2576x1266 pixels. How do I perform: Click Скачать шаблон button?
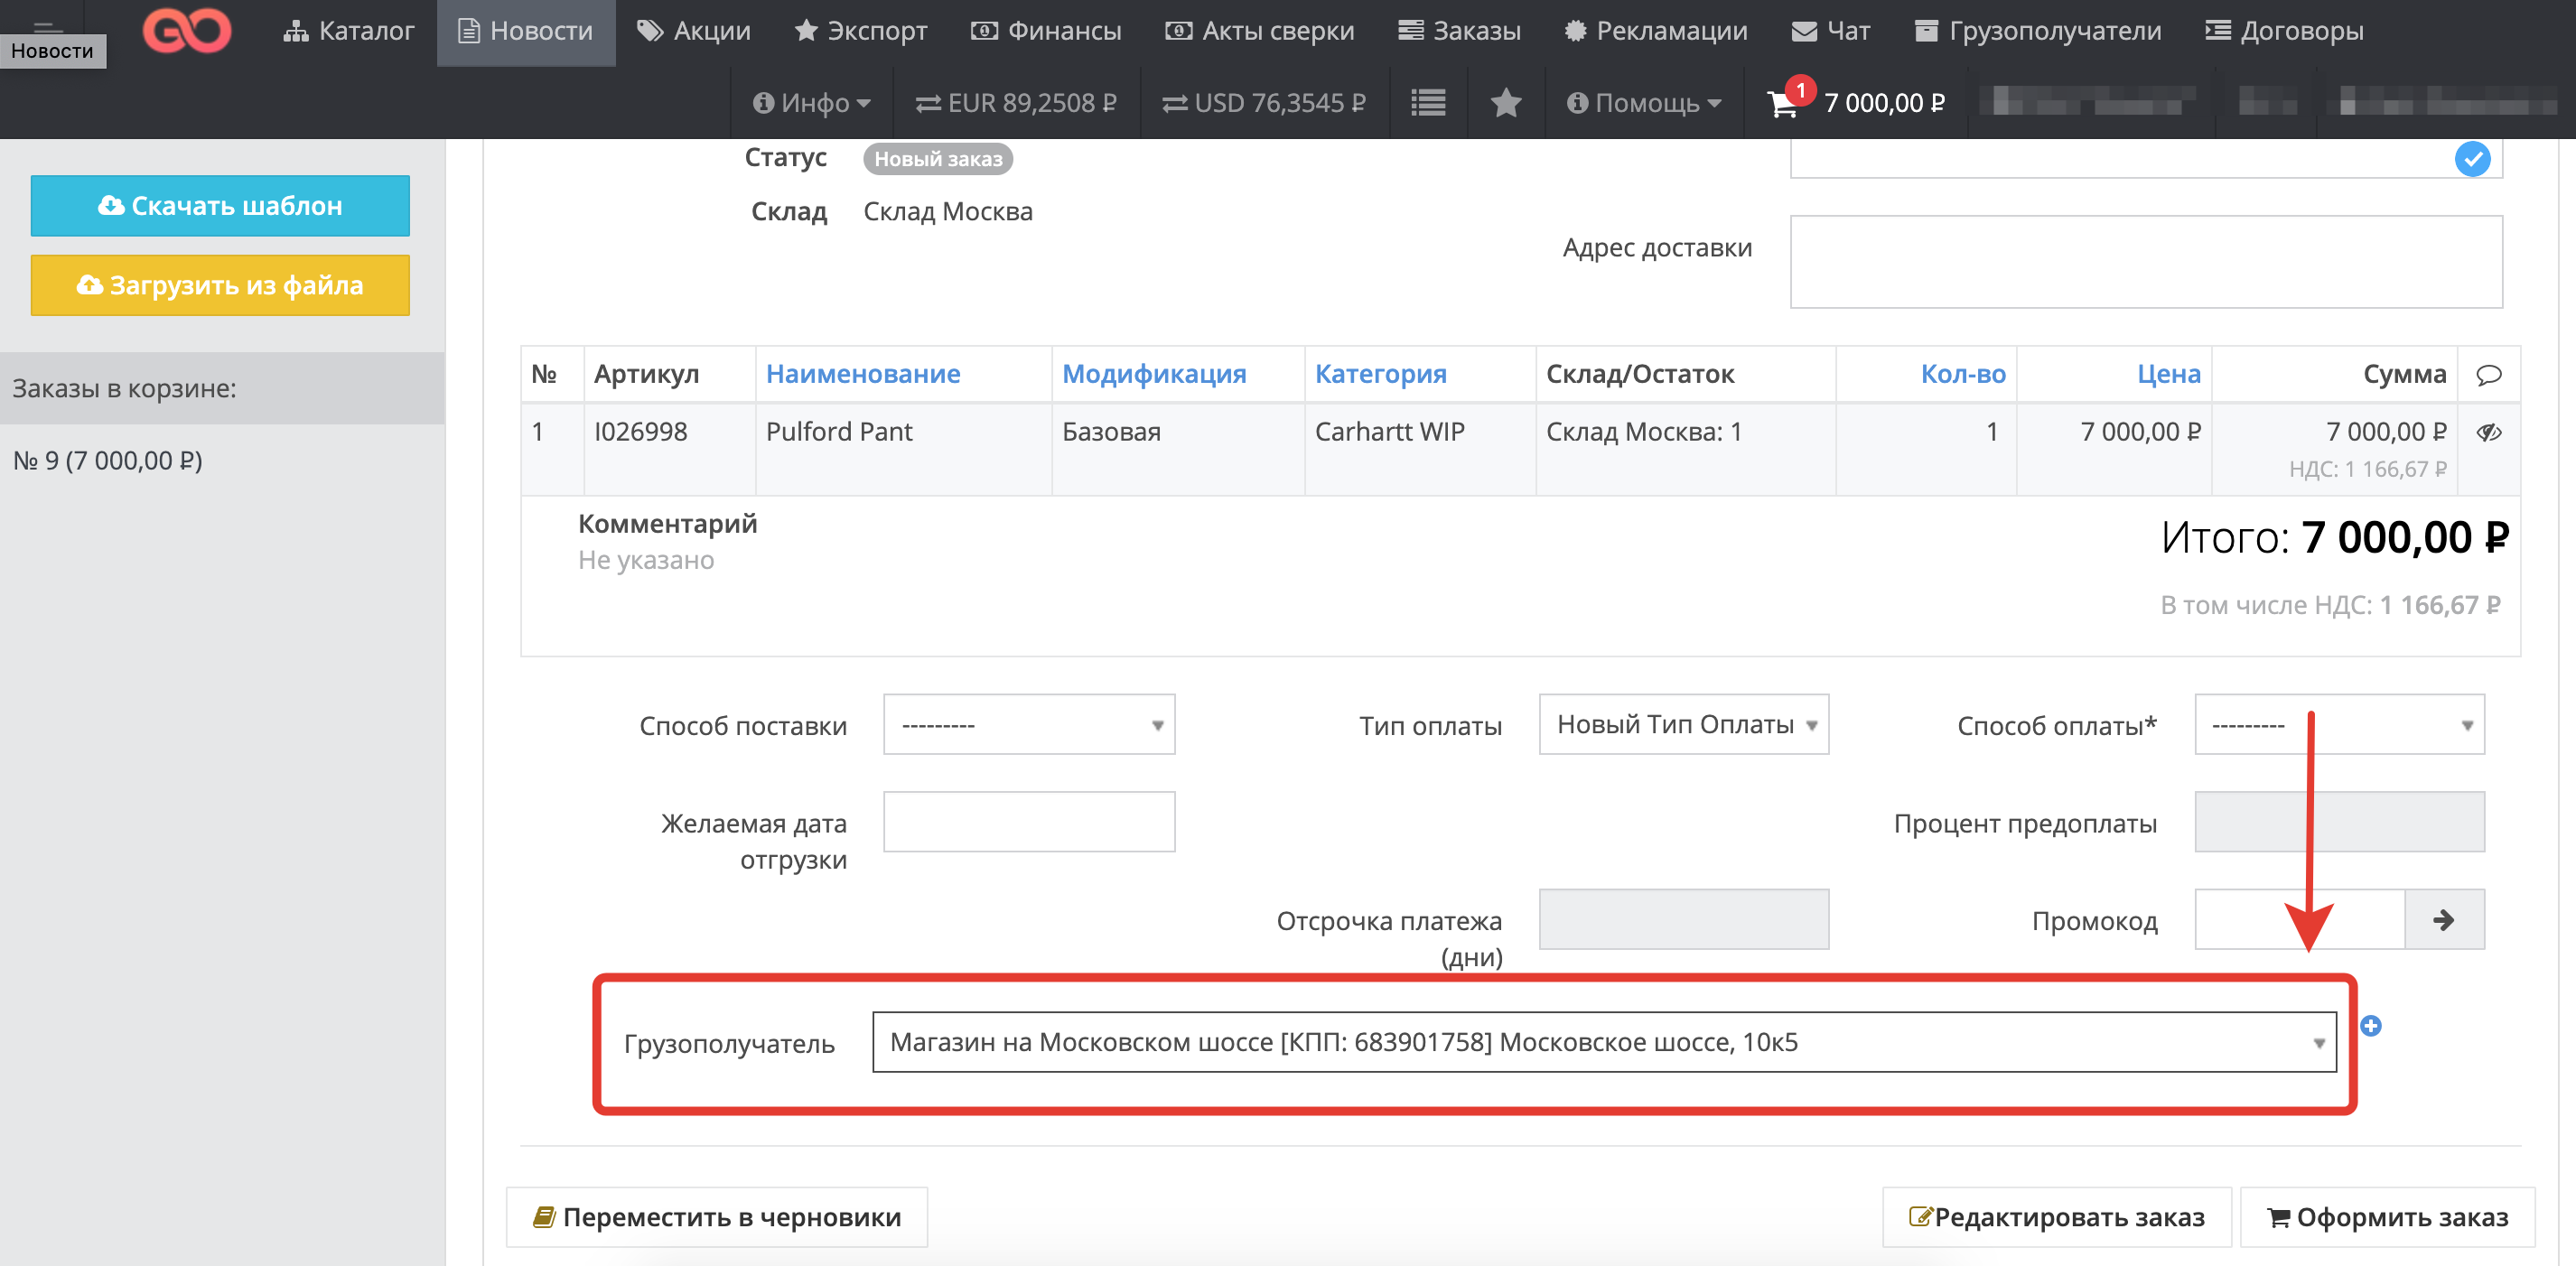click(220, 206)
